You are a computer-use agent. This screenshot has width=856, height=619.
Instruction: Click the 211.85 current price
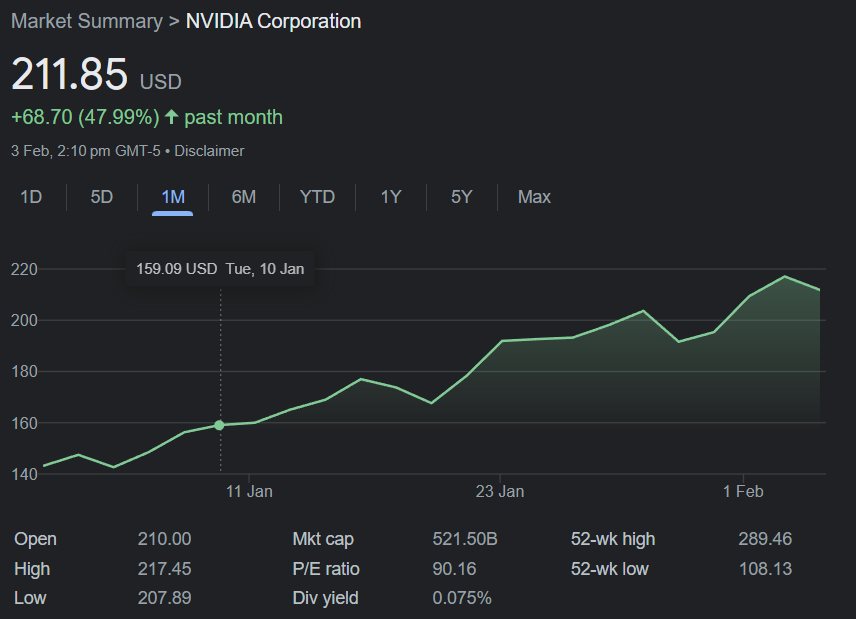[x=70, y=75]
